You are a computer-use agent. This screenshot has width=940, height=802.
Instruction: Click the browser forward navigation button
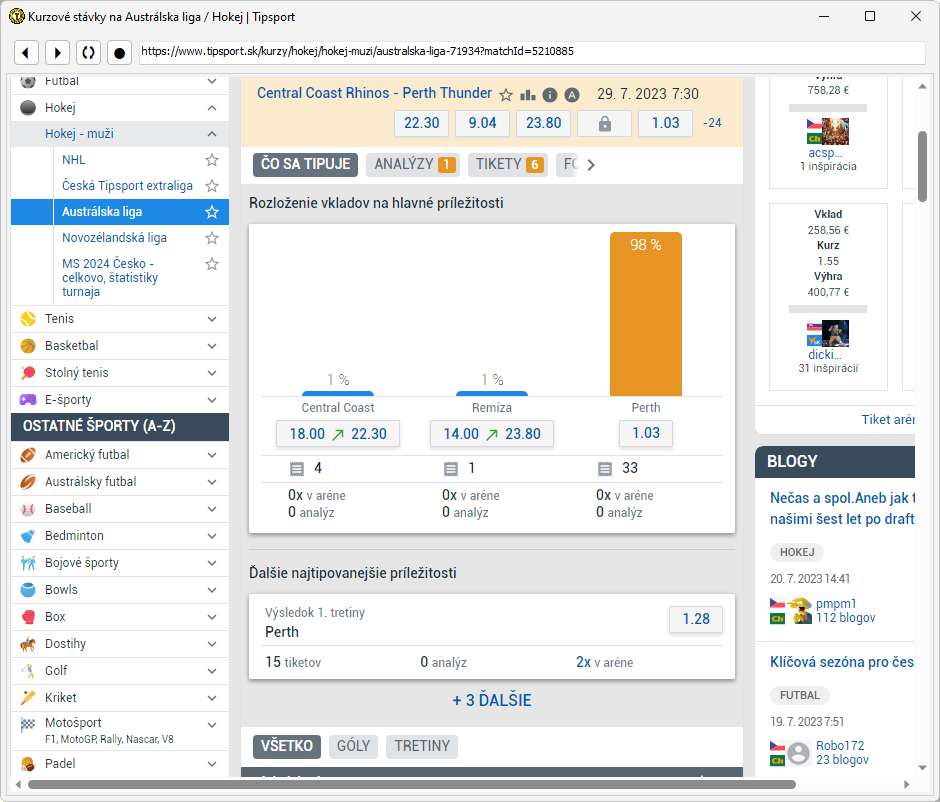tap(58, 53)
